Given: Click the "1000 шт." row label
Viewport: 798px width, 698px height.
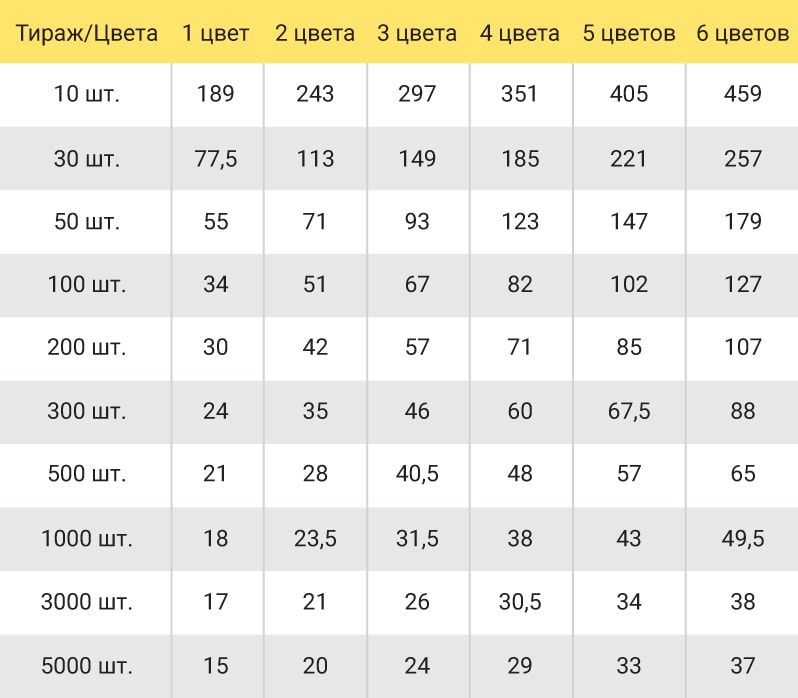Looking at the screenshot, I should tap(87, 539).
